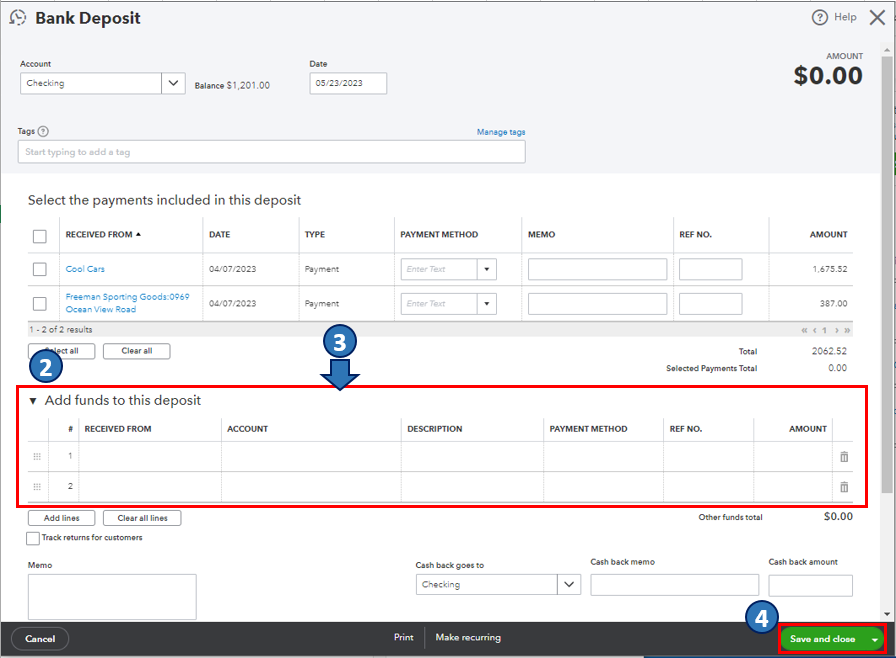
Task: Delete line 1 with trash icon
Action: point(844,457)
